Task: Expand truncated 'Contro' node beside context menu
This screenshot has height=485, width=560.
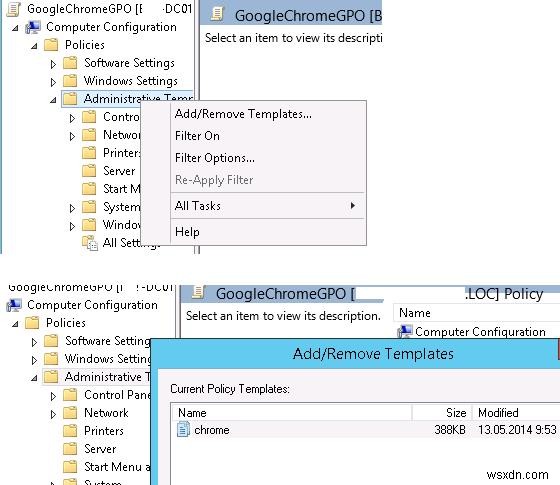Action: [72, 118]
